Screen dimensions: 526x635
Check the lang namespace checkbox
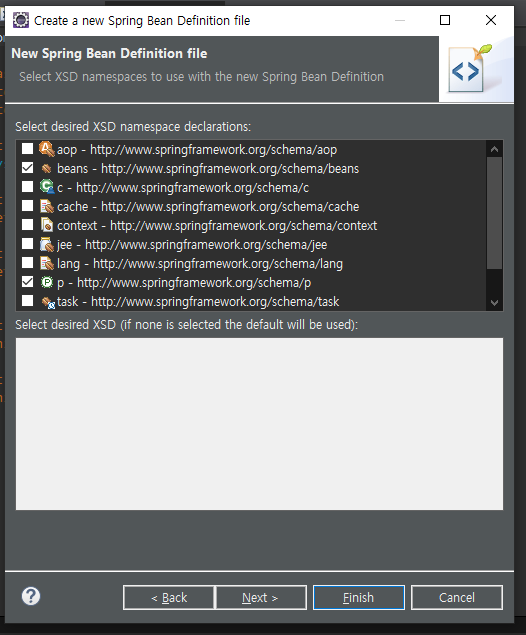(28, 263)
